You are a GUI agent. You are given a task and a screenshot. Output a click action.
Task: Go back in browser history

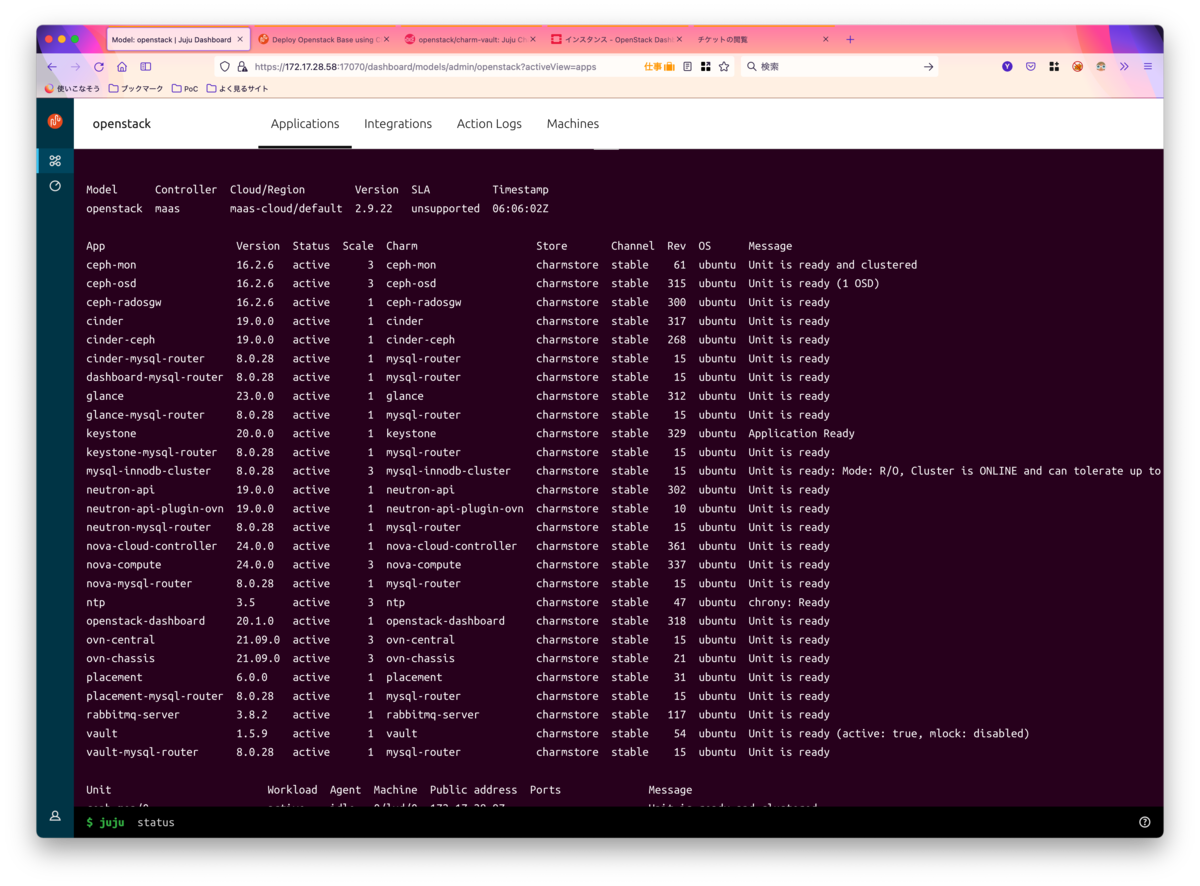click(x=52, y=67)
